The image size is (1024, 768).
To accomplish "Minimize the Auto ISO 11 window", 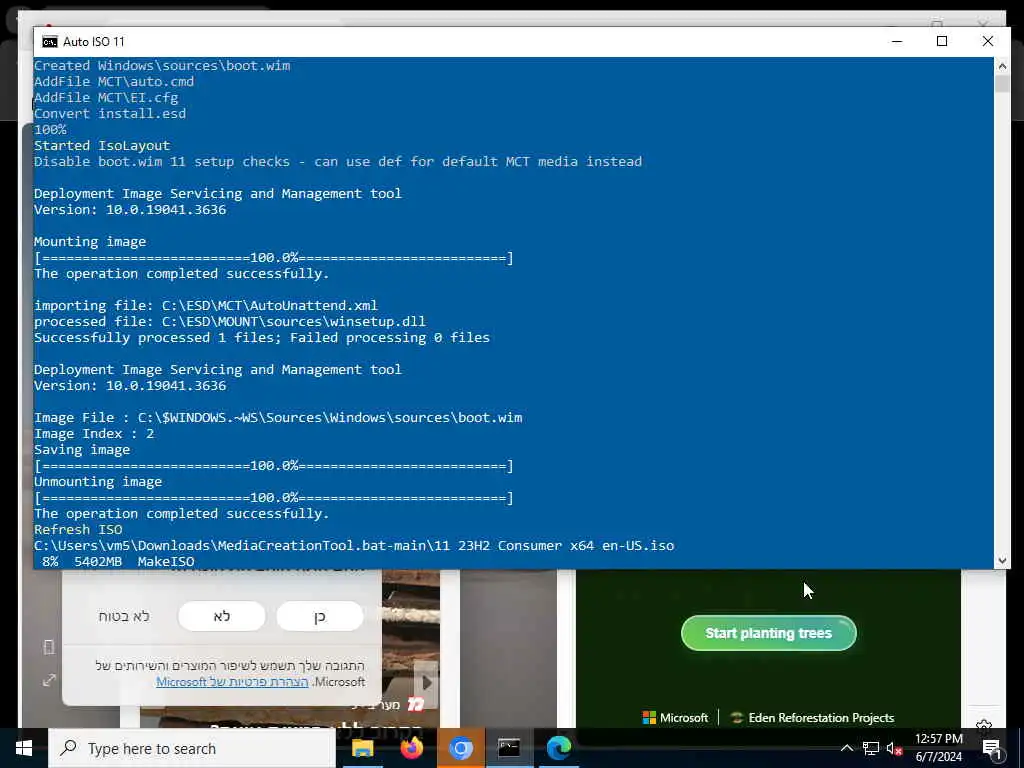I will (897, 41).
